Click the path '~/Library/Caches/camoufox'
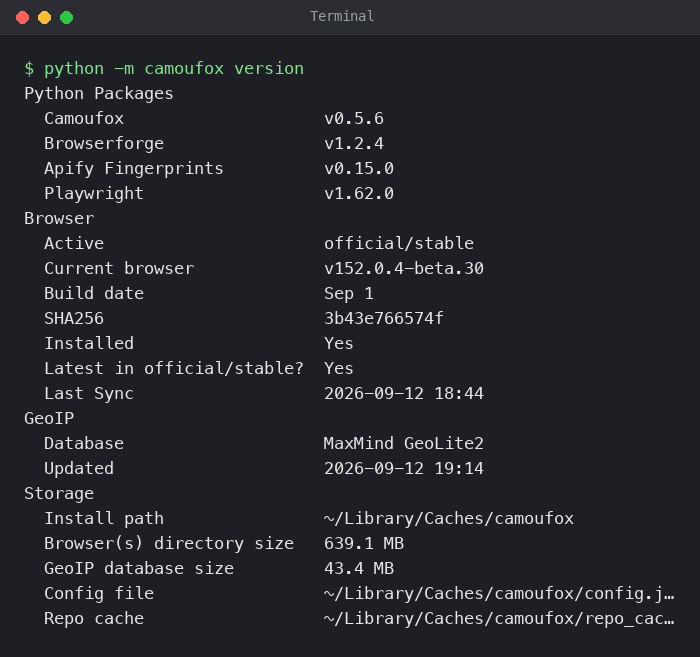The width and height of the screenshot is (700, 657). coord(449,519)
